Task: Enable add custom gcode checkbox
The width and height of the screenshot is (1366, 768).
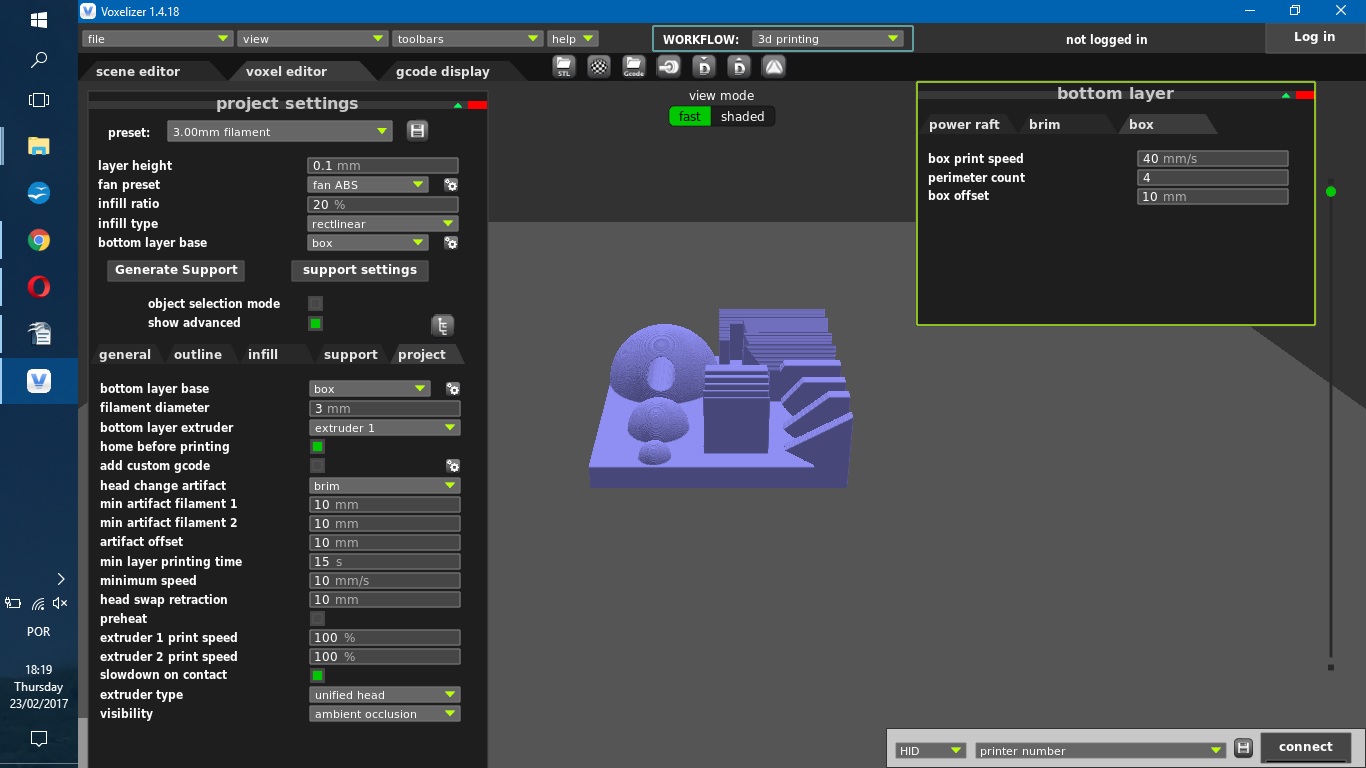Action: click(x=317, y=466)
